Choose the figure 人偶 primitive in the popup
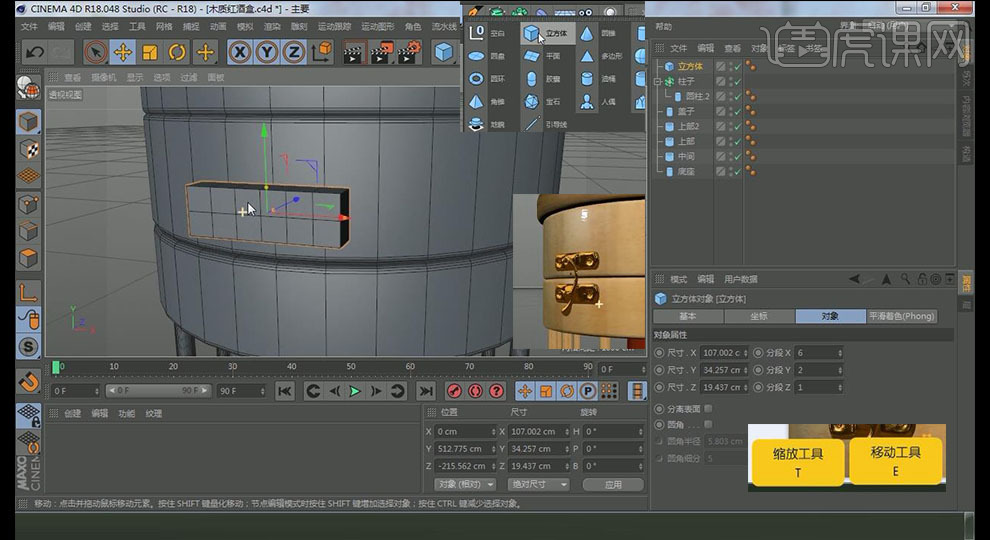 [x=599, y=102]
